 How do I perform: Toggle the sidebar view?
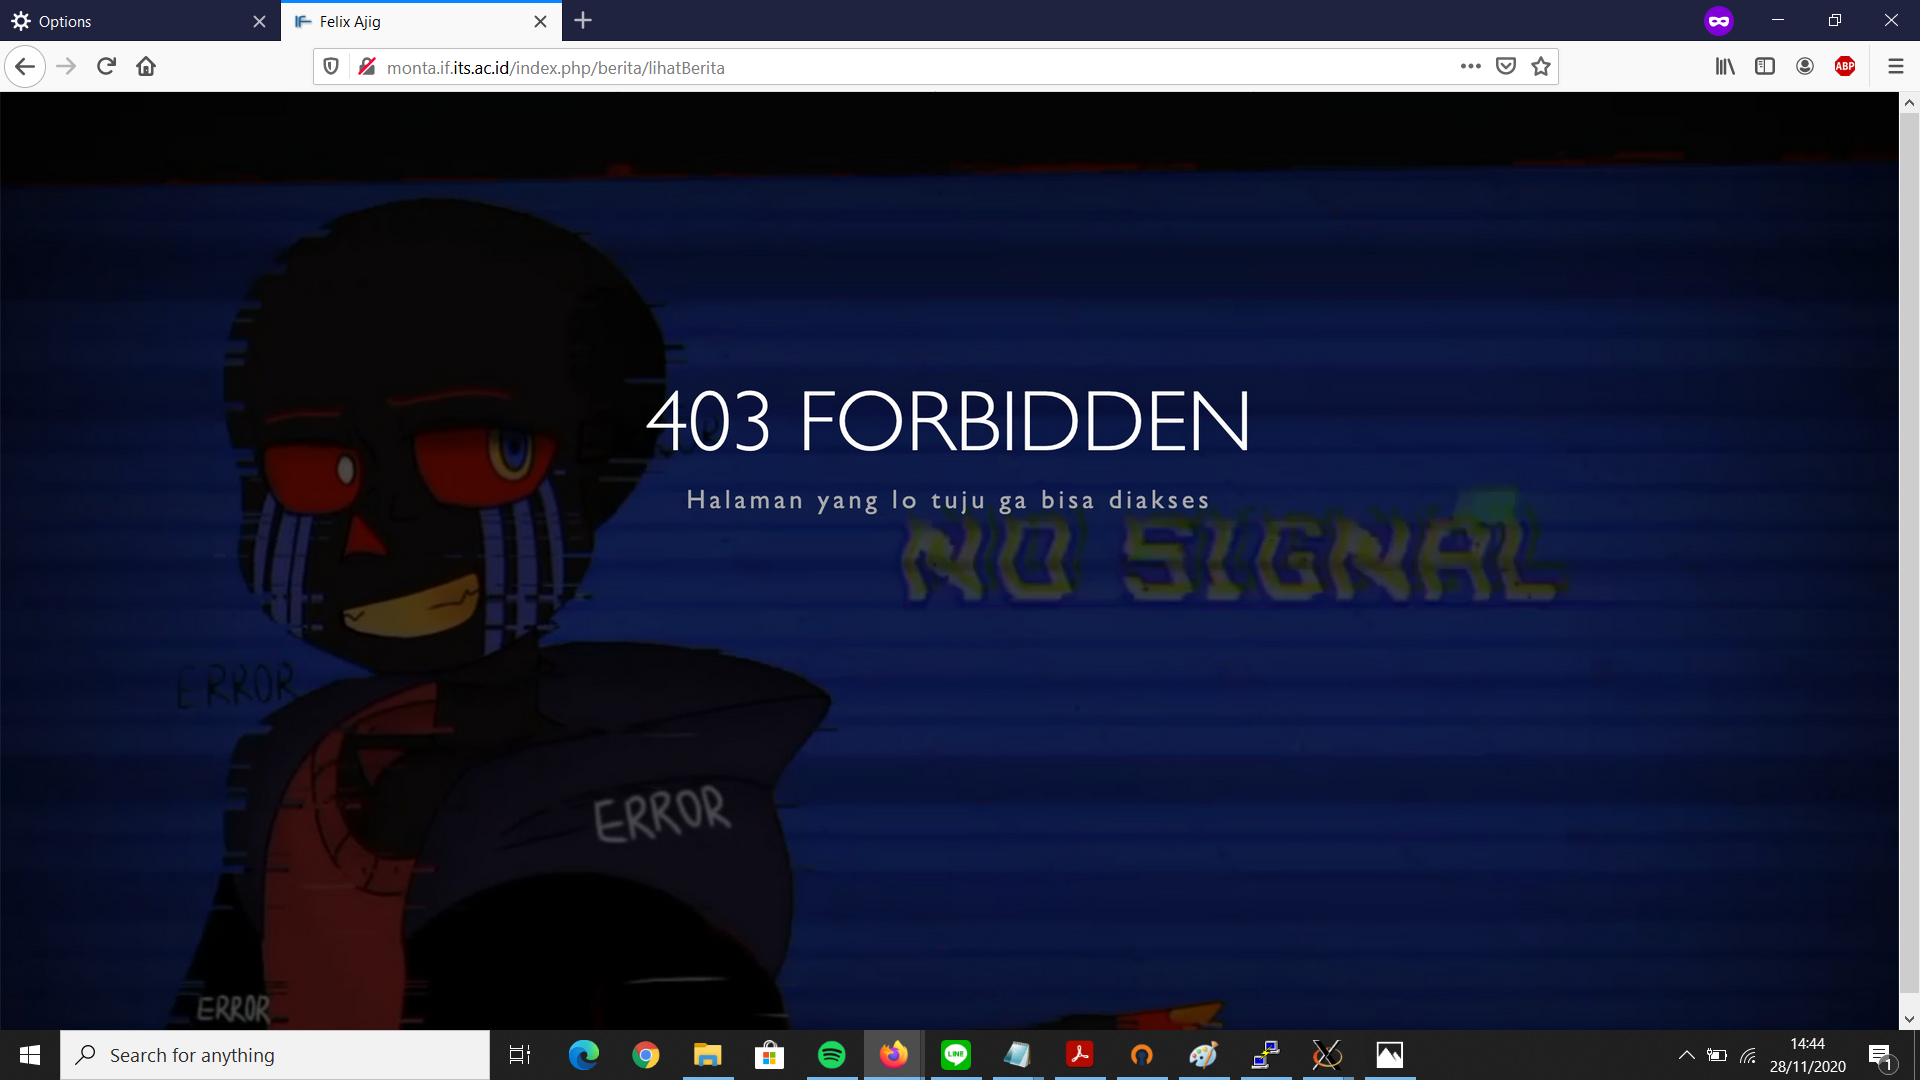click(x=1765, y=67)
